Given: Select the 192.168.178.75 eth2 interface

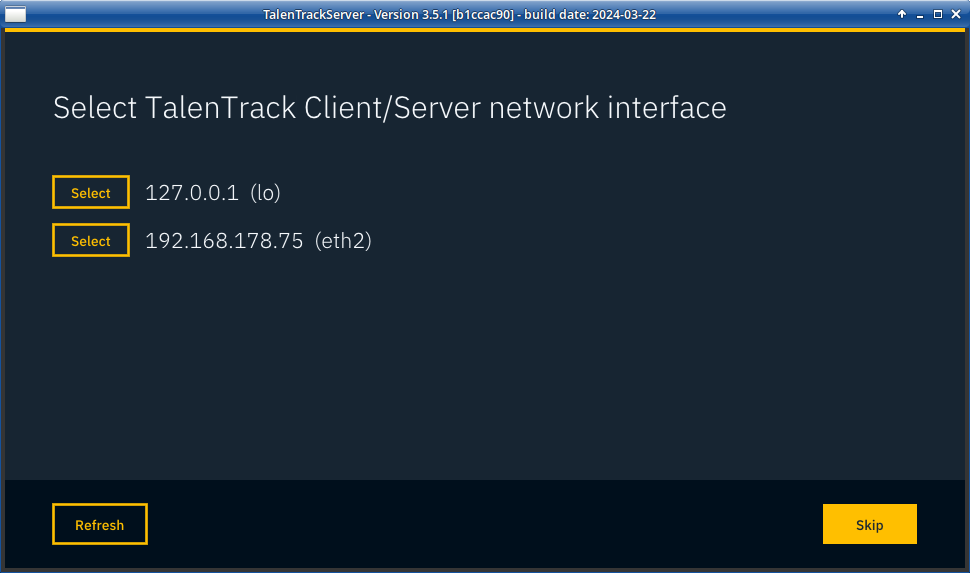Looking at the screenshot, I should click(91, 241).
